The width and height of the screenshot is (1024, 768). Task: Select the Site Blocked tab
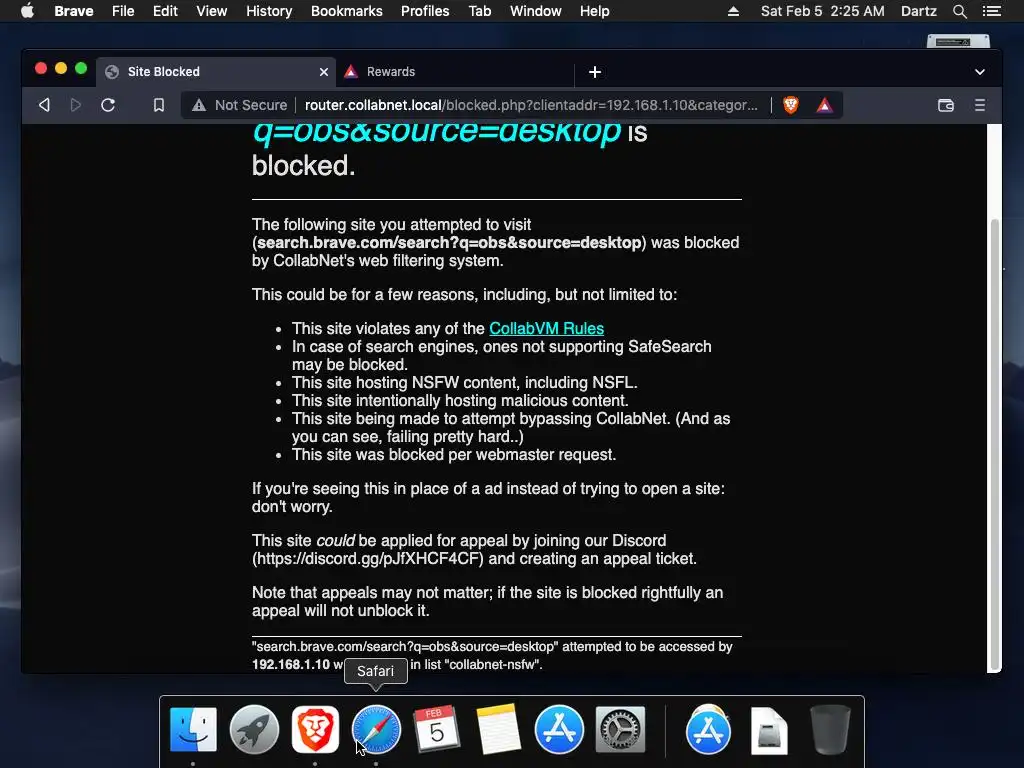(x=216, y=72)
